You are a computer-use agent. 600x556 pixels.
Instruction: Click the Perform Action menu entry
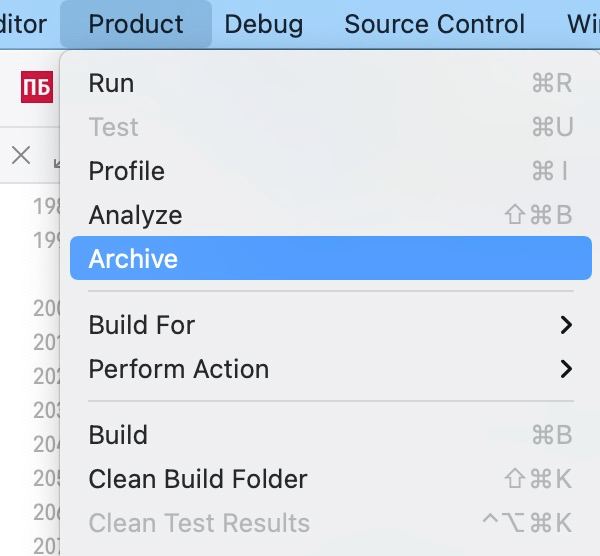tap(331, 369)
